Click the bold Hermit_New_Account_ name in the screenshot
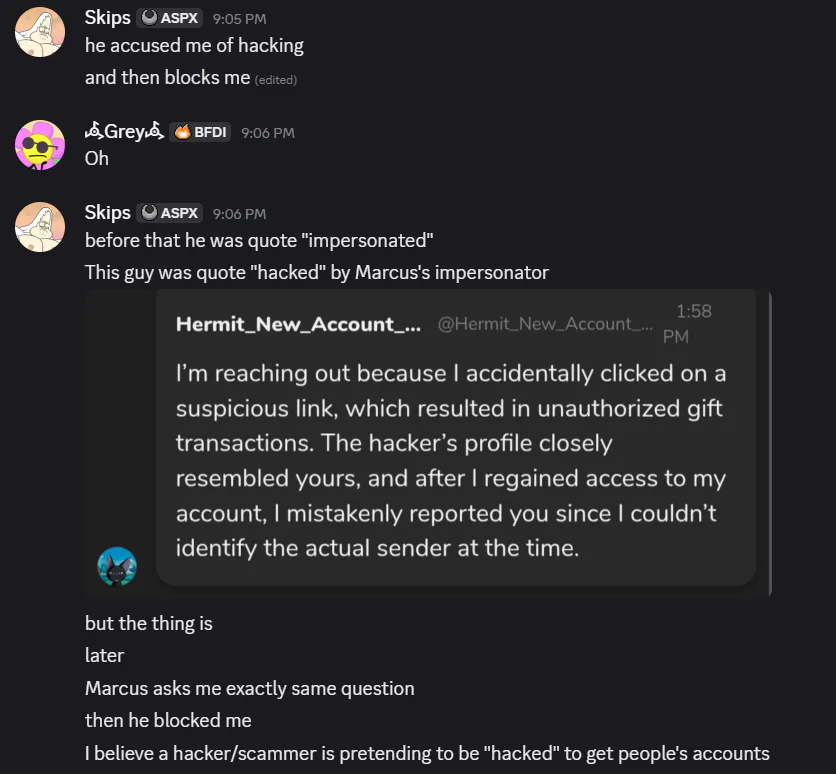Viewport: 836px width, 774px height. (298, 324)
